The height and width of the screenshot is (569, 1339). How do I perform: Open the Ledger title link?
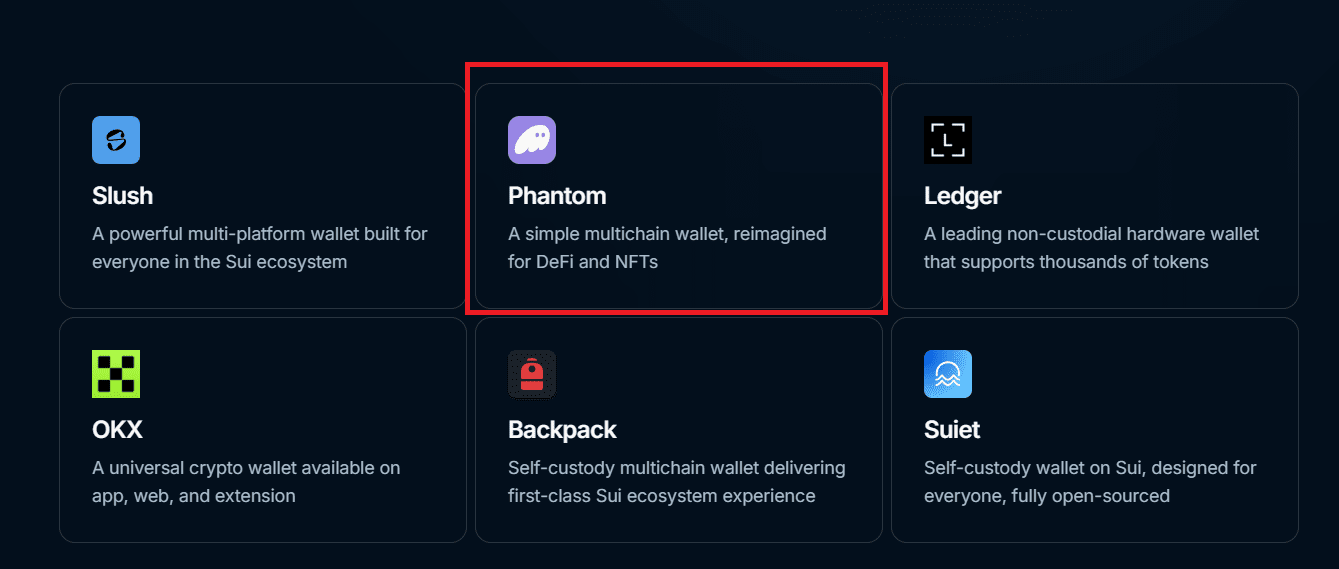(x=962, y=195)
